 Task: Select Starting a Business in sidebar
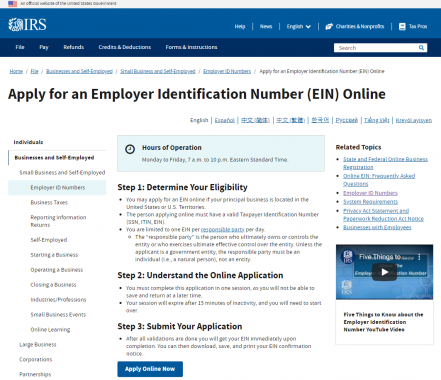pos(54,255)
